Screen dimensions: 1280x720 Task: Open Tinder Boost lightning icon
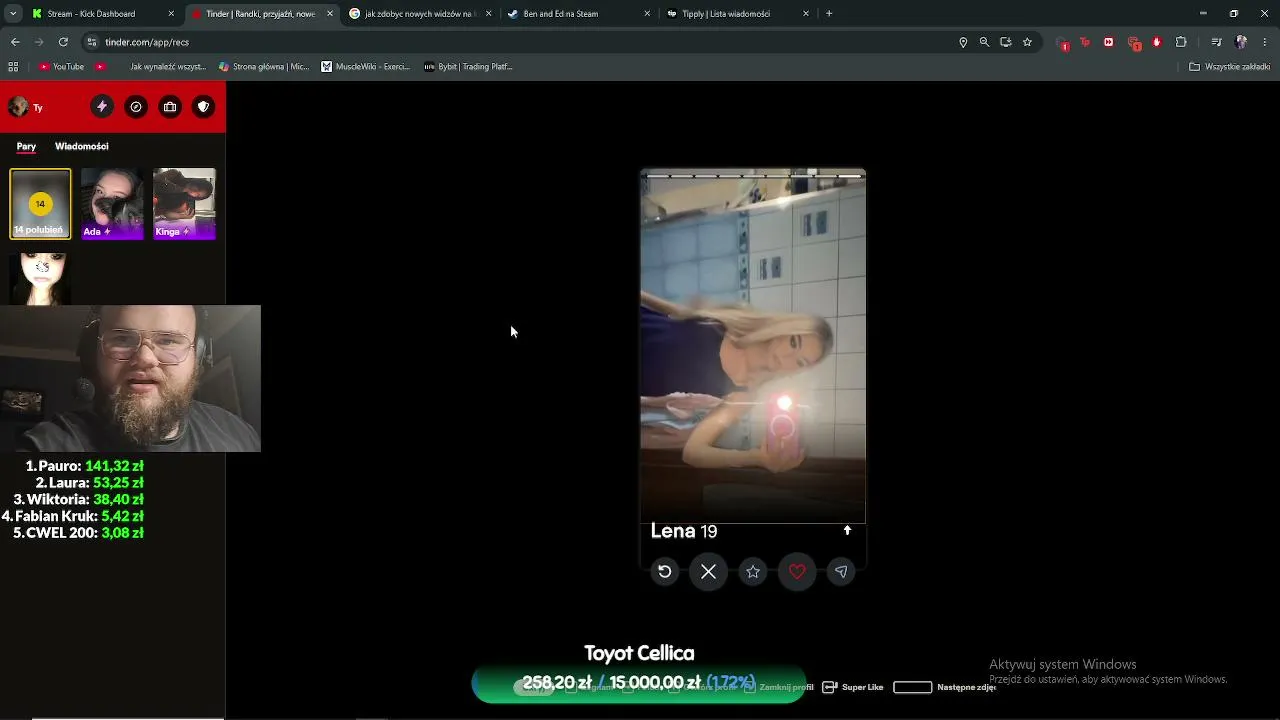102,107
